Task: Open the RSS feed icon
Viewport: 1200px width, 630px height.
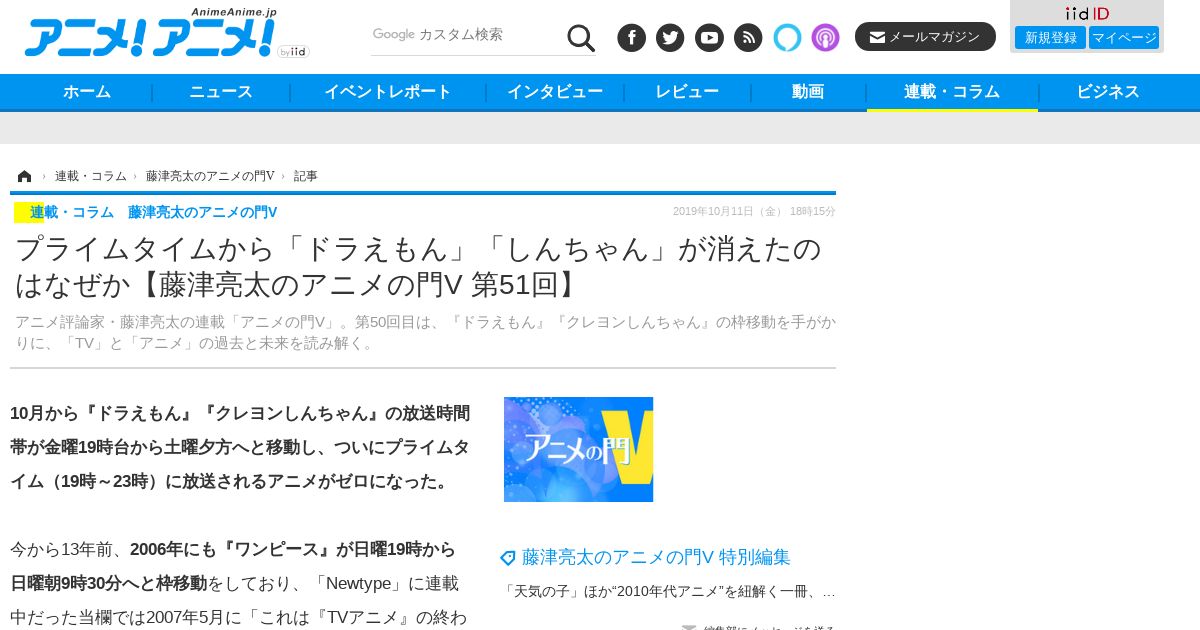Action: 748,38
